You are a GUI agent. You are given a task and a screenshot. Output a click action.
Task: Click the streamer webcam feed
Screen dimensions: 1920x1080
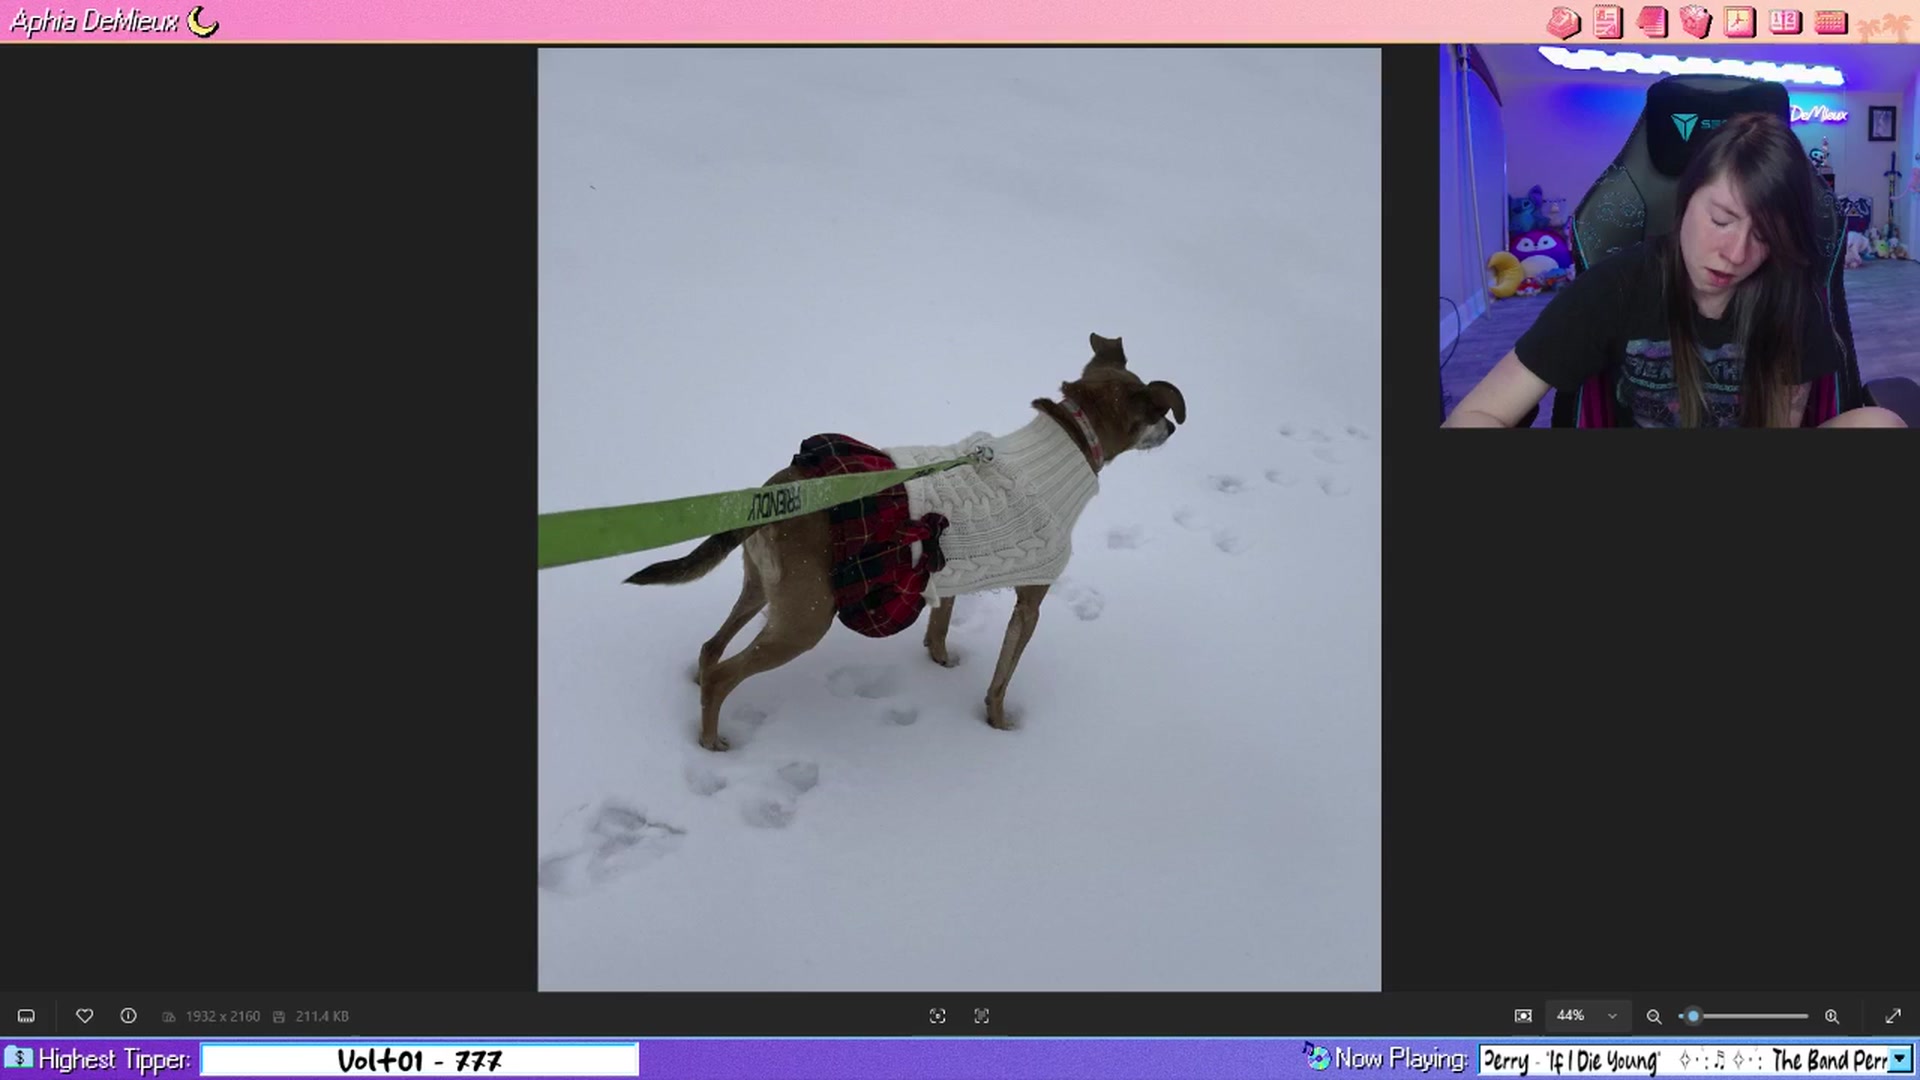[1679, 236]
